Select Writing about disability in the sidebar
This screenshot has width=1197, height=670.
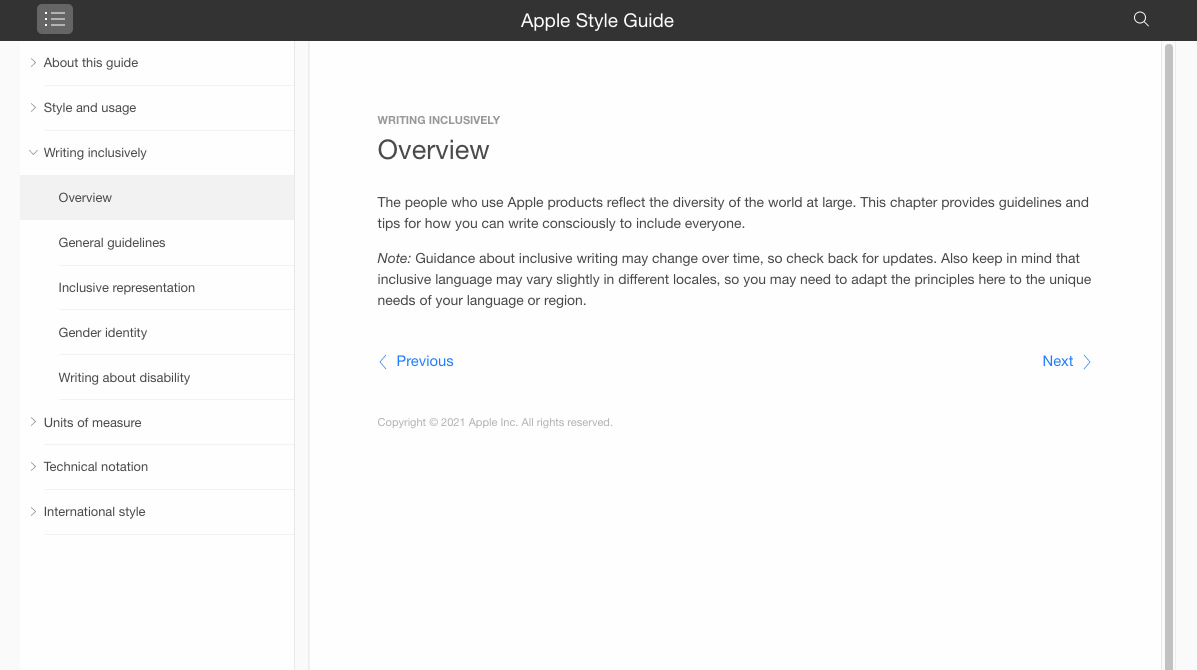[124, 377]
